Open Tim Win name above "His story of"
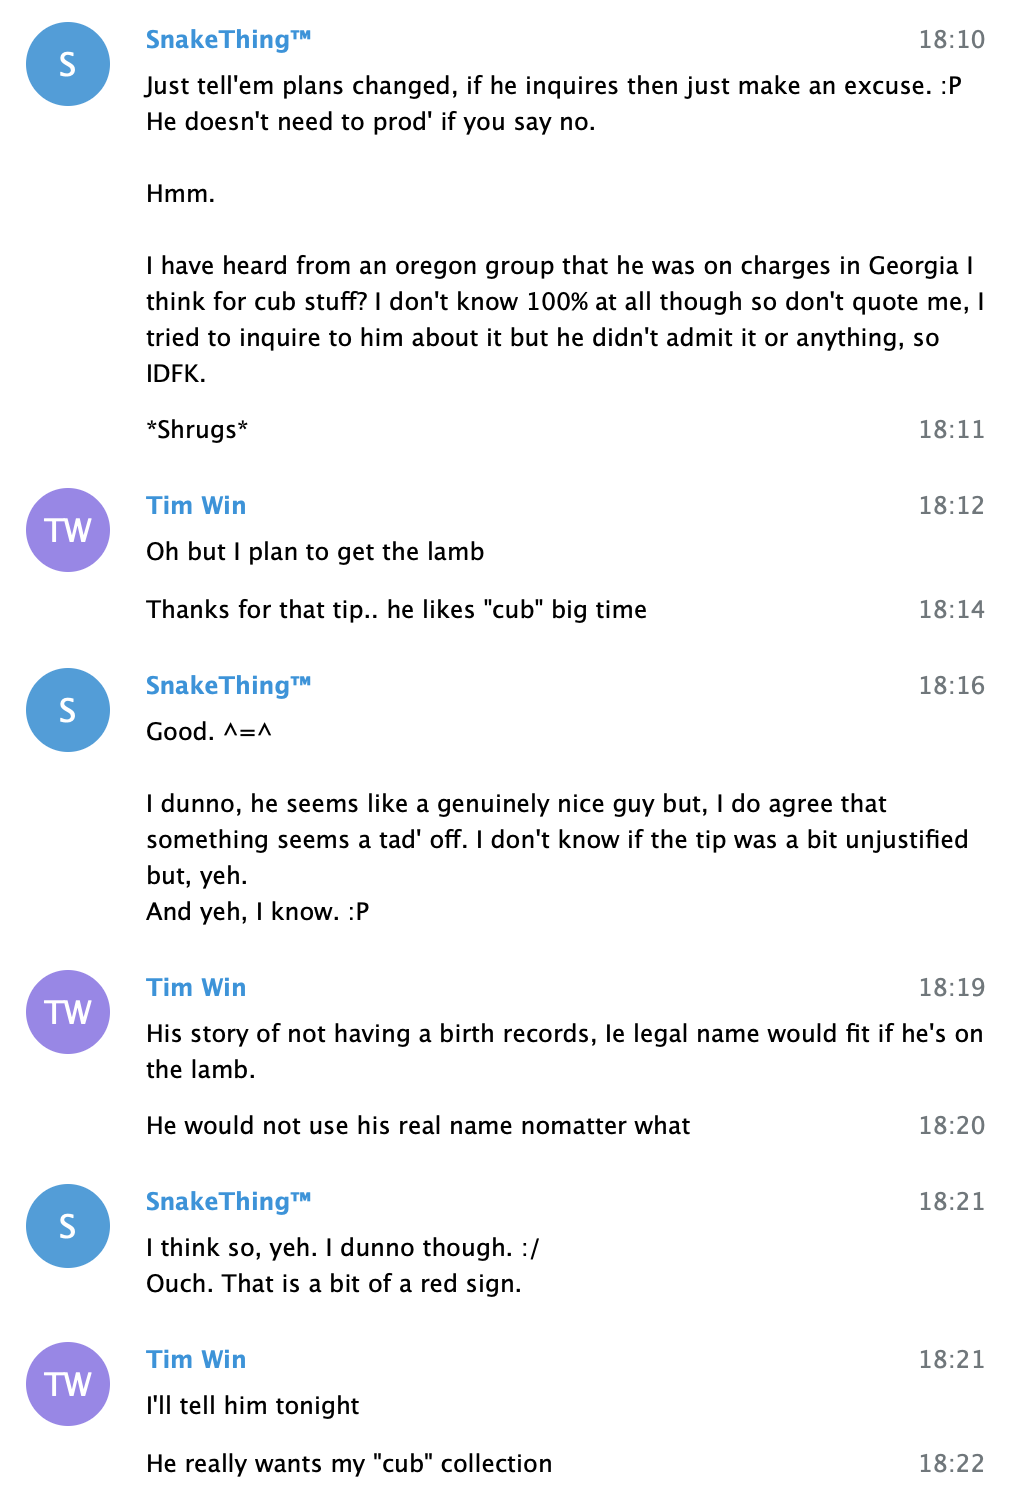1014x1500 pixels. pyautogui.click(x=196, y=988)
